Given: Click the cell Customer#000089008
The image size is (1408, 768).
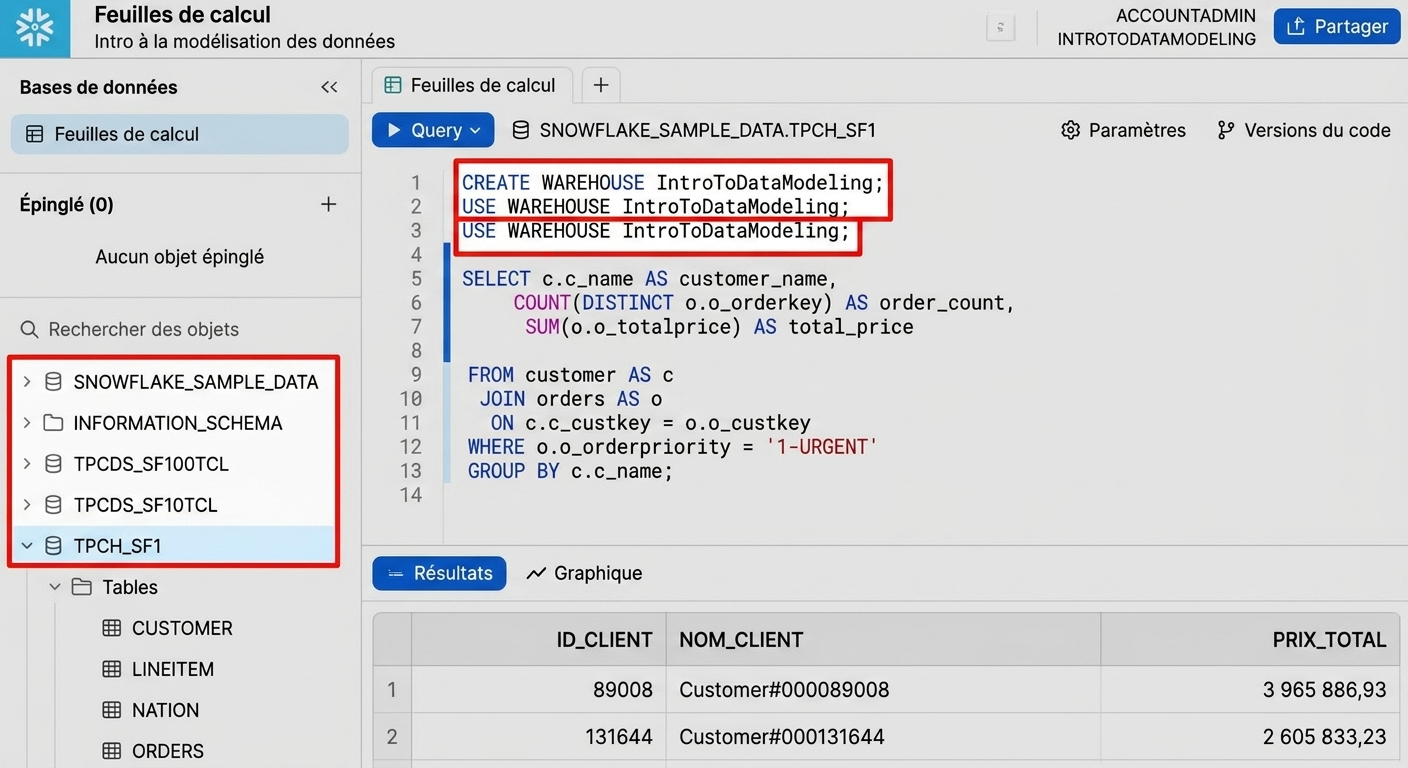Looking at the screenshot, I should pyautogui.click(x=883, y=690).
